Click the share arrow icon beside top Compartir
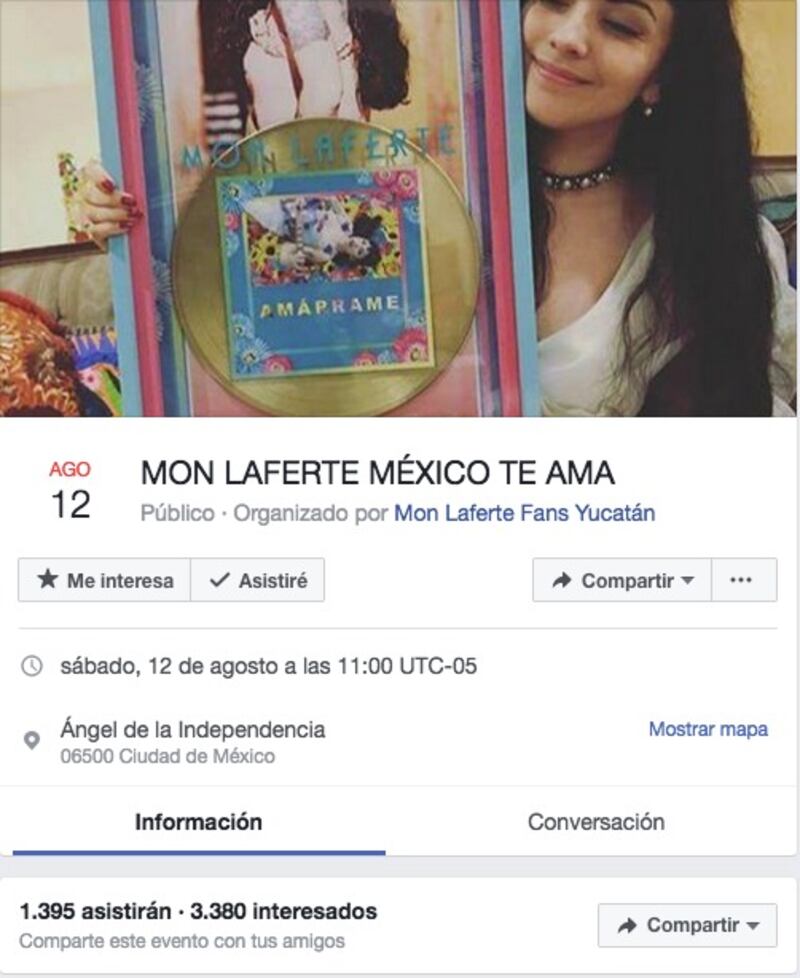The image size is (800, 978). click(562, 580)
